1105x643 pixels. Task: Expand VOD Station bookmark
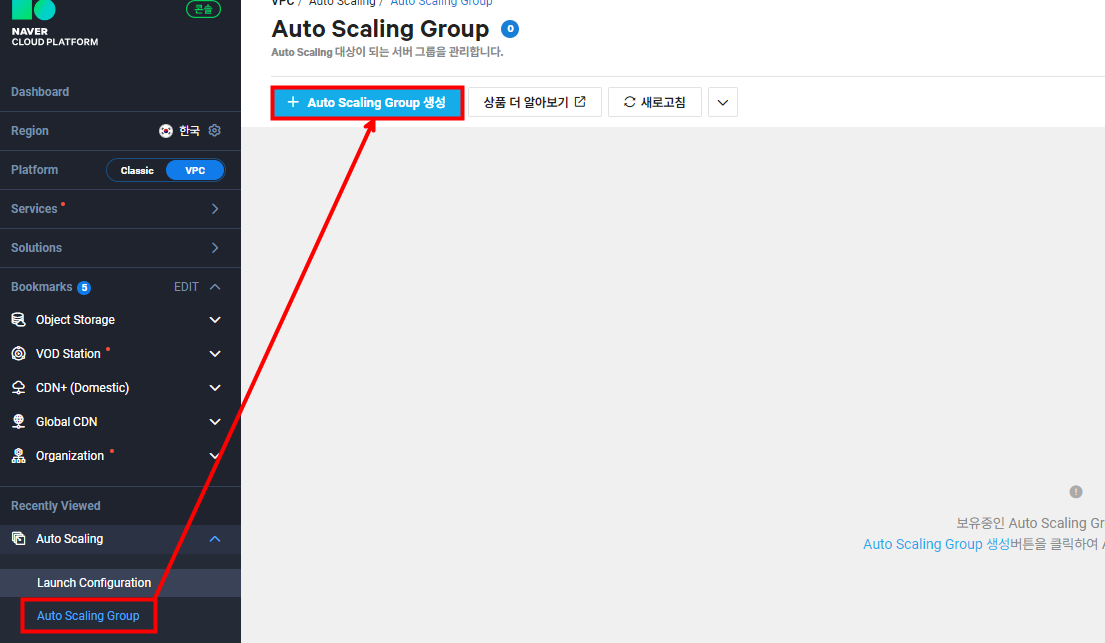(215, 353)
